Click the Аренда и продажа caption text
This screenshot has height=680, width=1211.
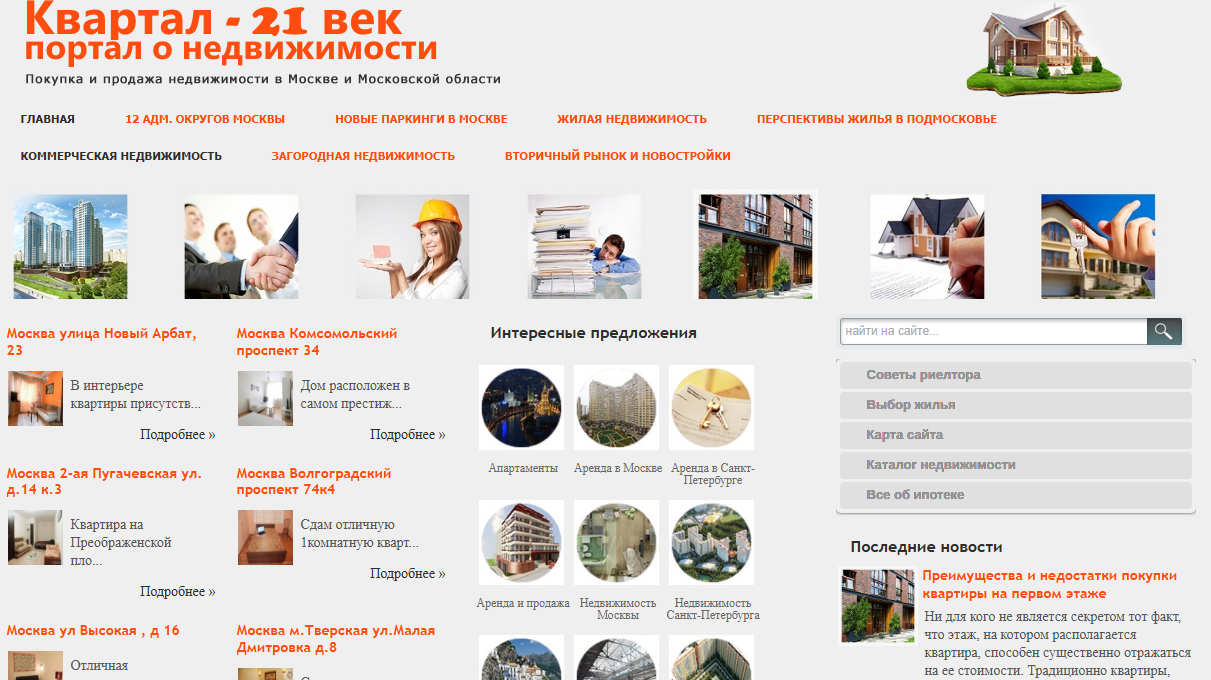(x=523, y=603)
